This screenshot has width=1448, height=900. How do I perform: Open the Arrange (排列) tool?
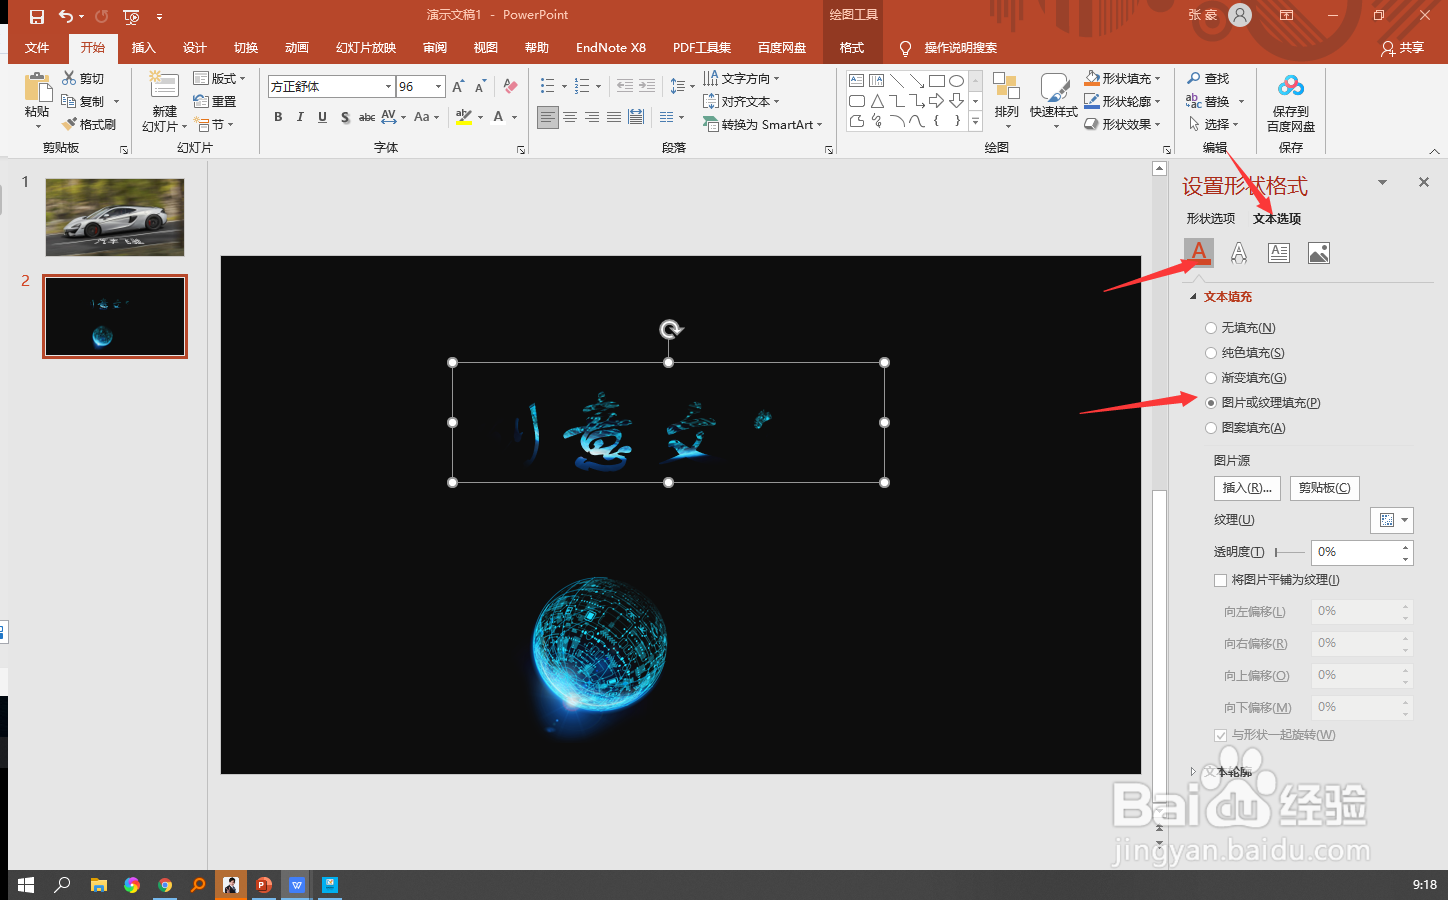pos(1007,100)
